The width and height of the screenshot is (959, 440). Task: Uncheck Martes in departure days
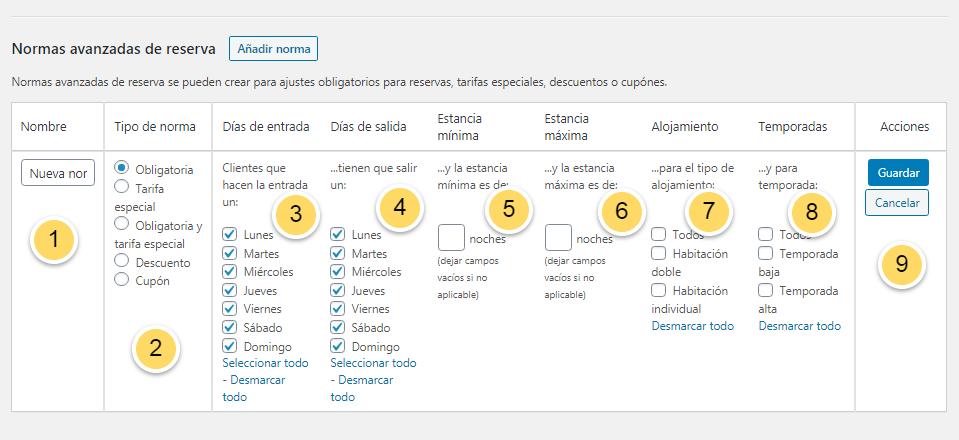[338, 253]
